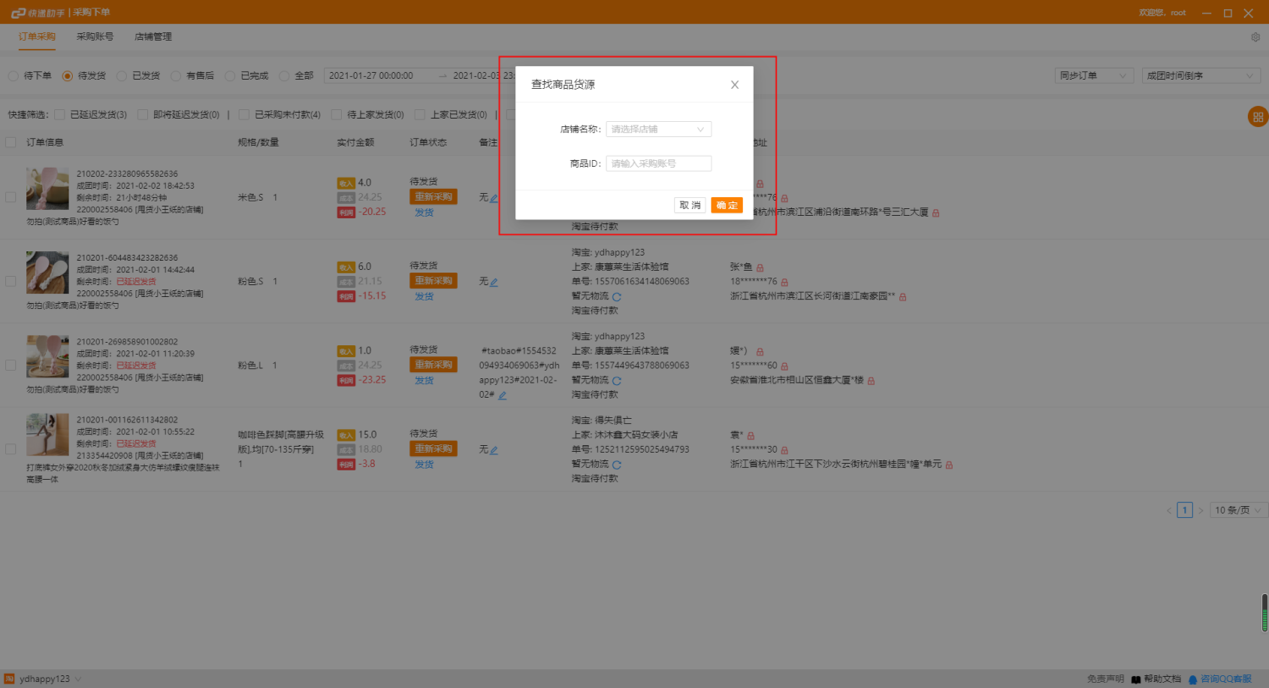Click the 商品ID input field in the dialog

657,162
